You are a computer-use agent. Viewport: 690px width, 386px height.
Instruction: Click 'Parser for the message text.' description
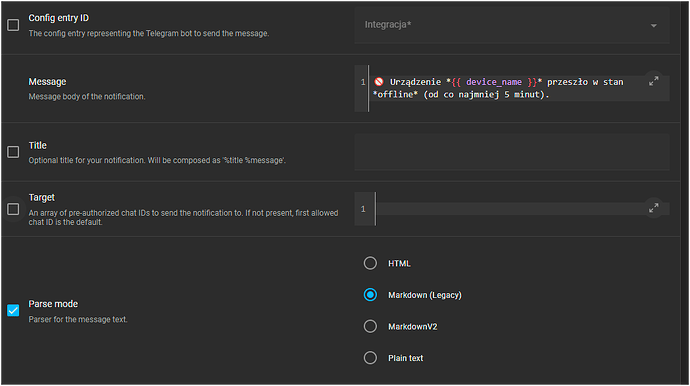coord(78,320)
